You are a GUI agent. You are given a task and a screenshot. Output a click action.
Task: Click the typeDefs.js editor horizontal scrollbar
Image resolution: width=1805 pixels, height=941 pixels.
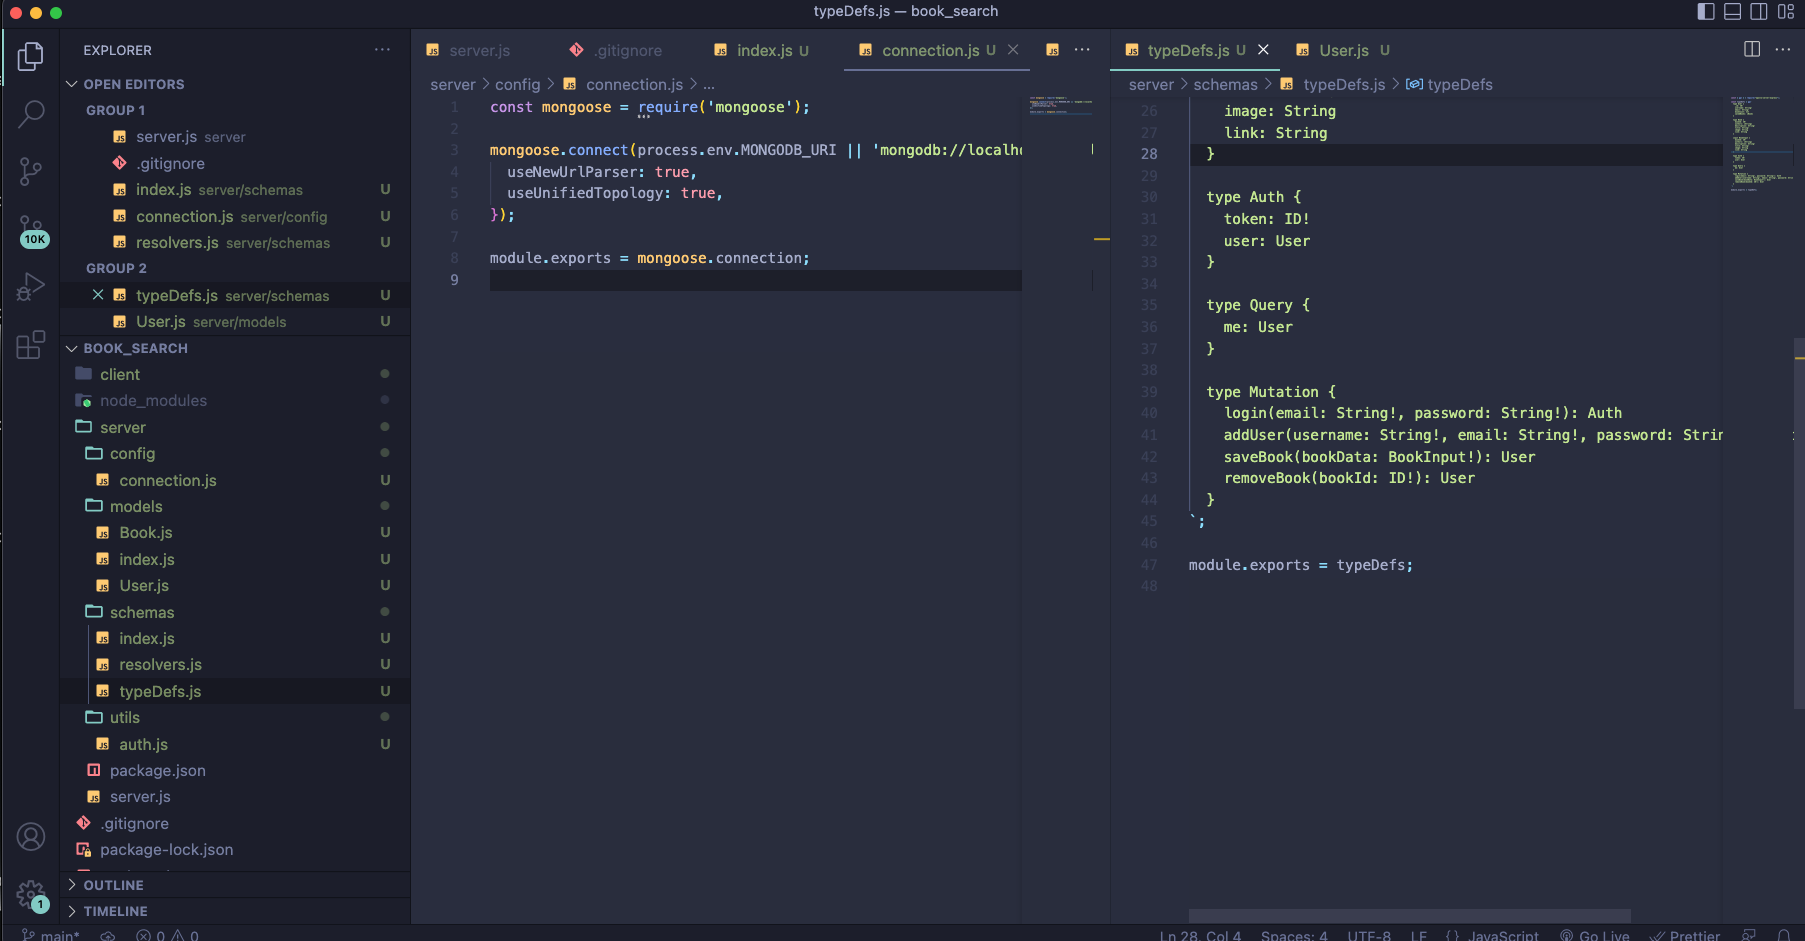tap(1409, 916)
